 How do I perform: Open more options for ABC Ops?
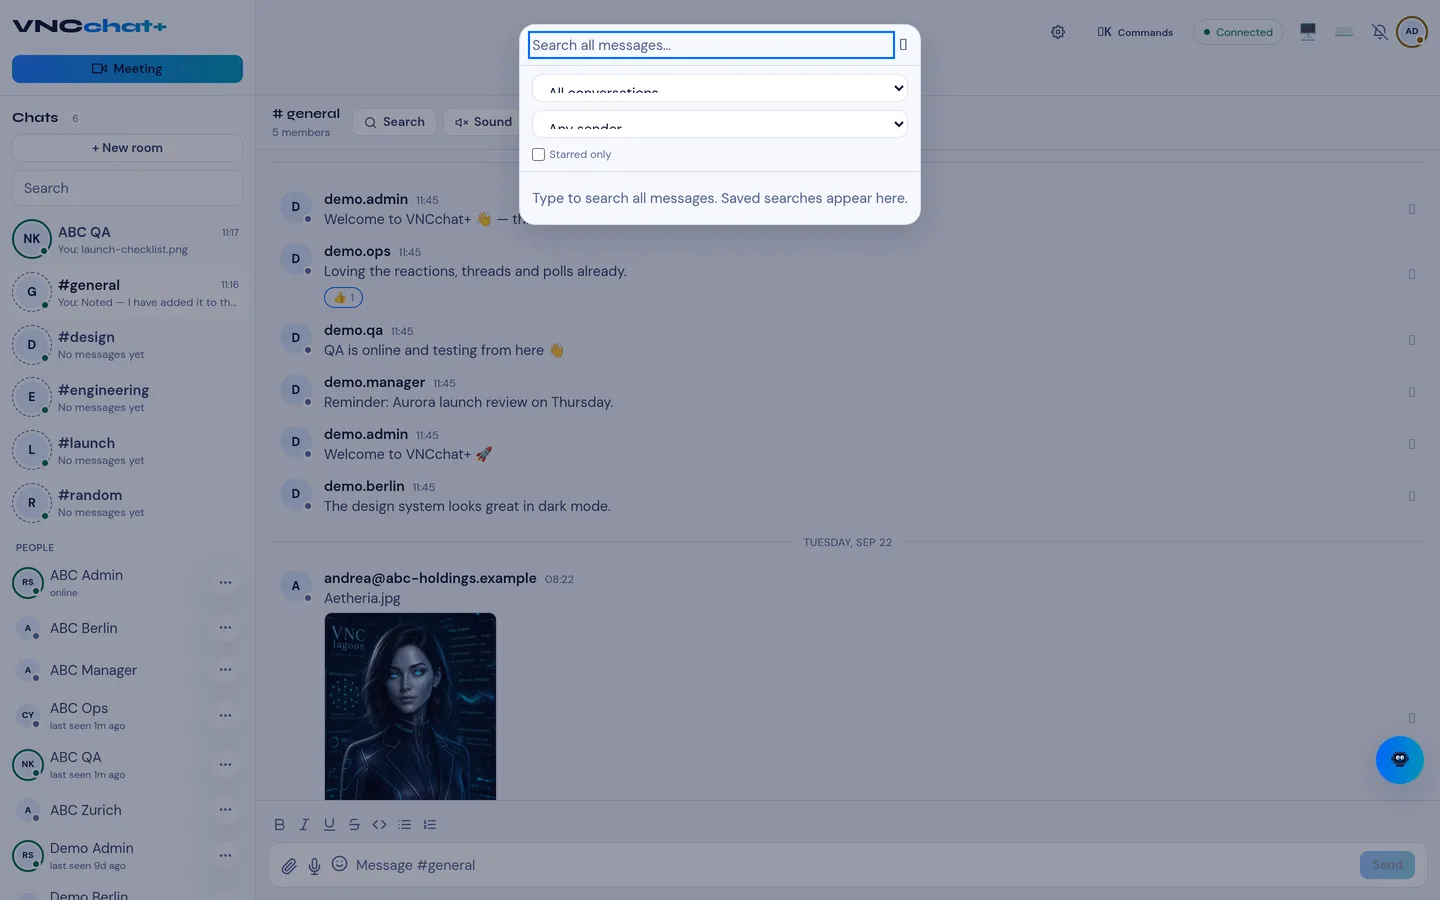tap(226, 716)
